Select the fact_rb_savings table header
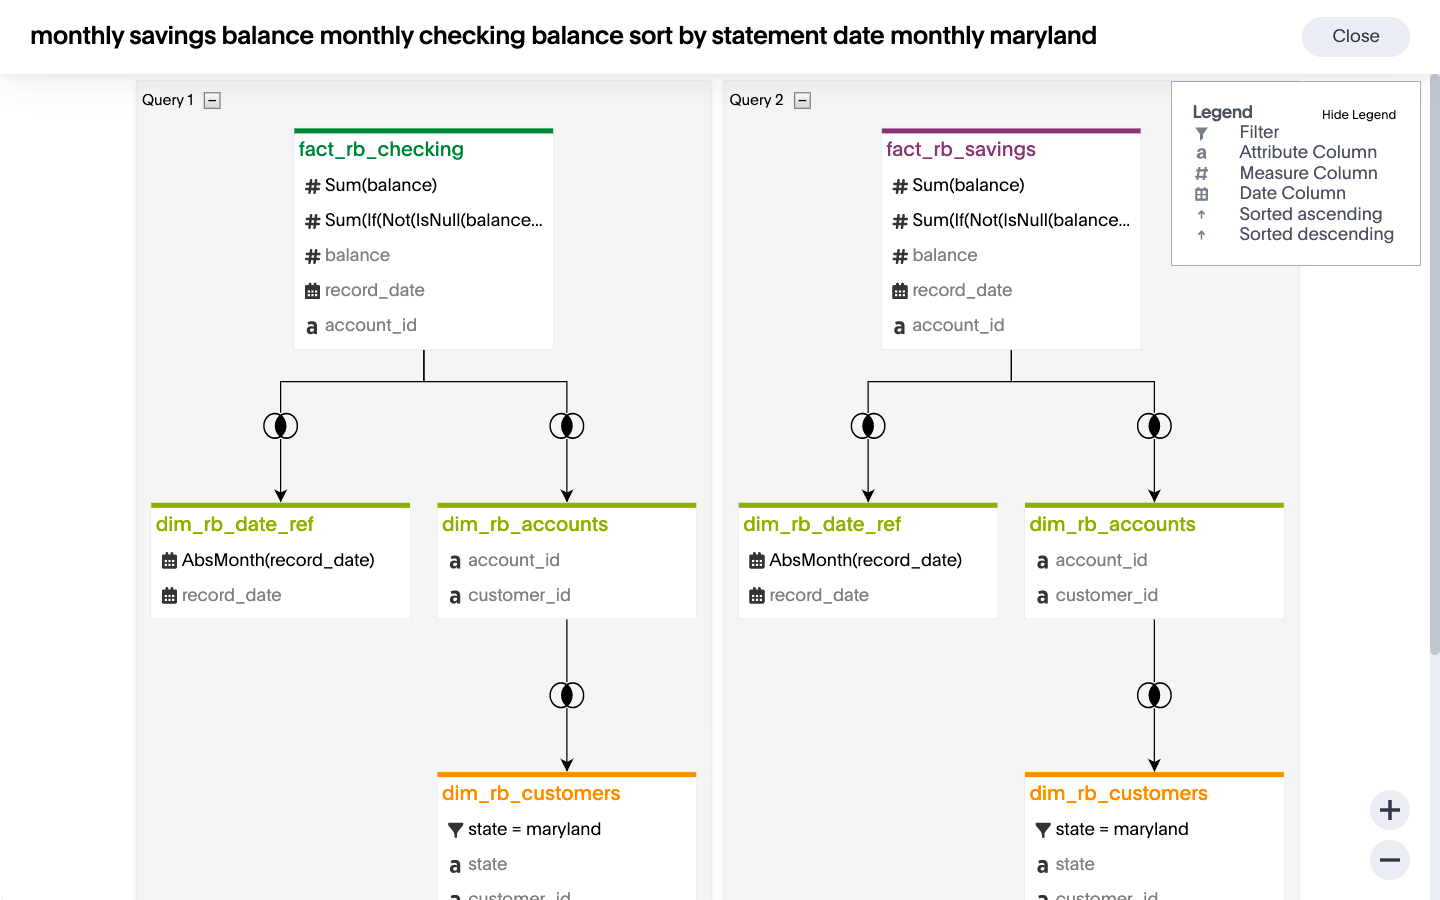Screen dimensions: 1440x900 pos(961,149)
